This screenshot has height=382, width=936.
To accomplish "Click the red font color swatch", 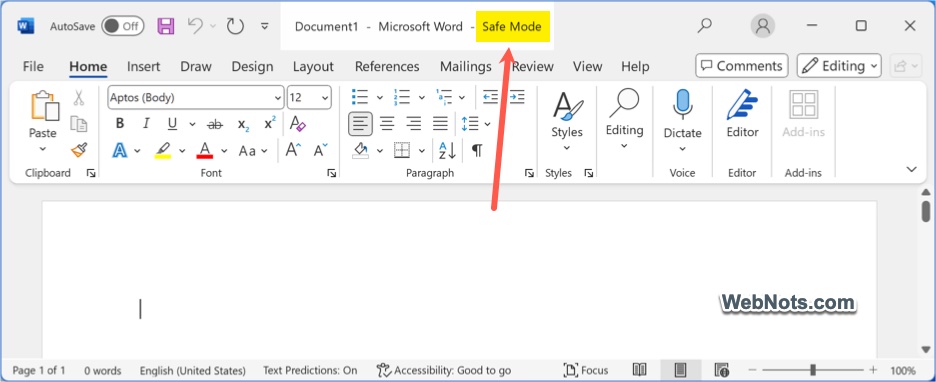I will point(205,156).
